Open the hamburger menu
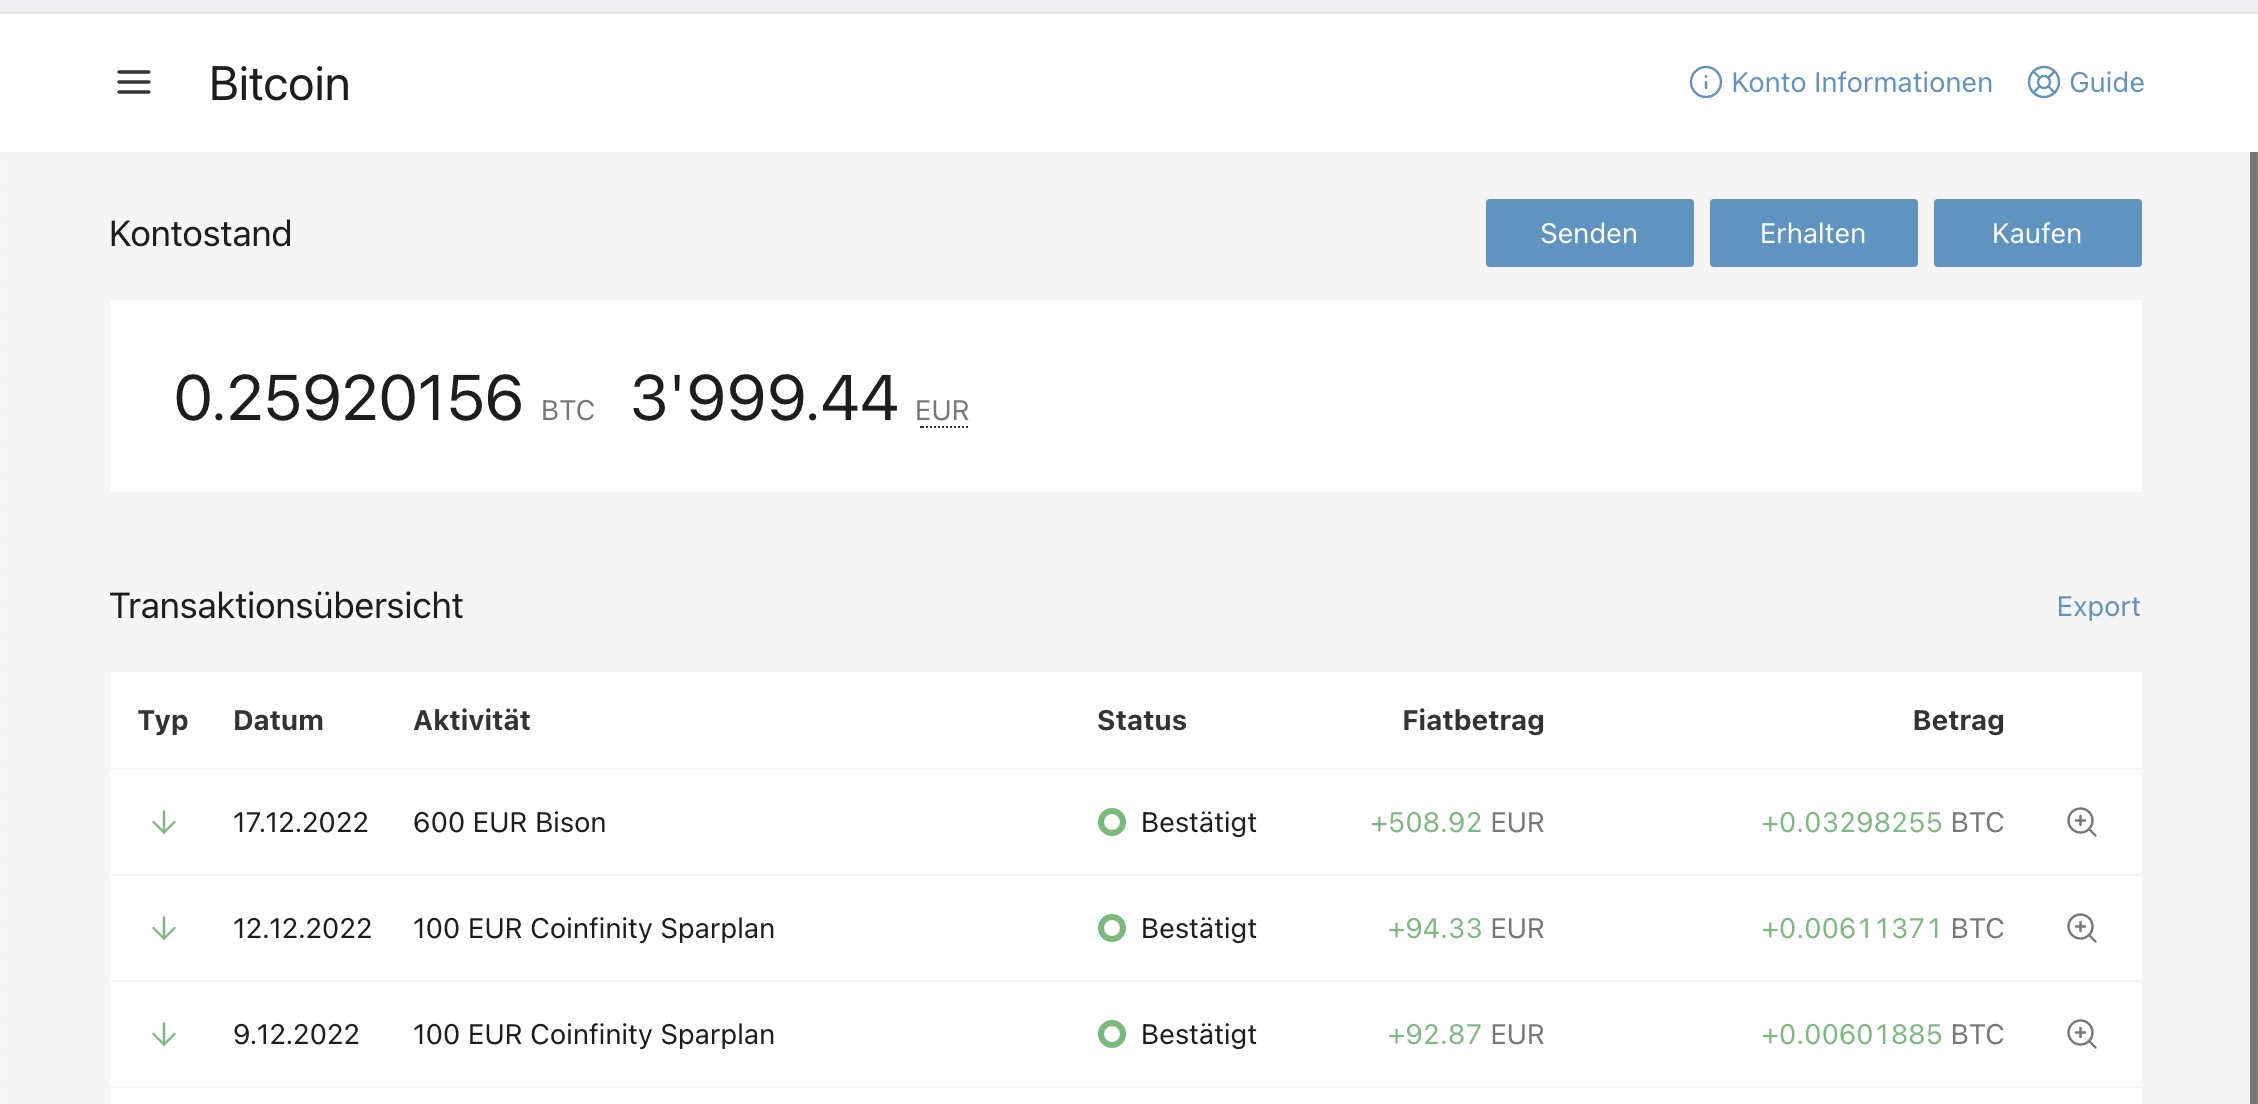Image resolution: width=2258 pixels, height=1104 pixels. [133, 82]
